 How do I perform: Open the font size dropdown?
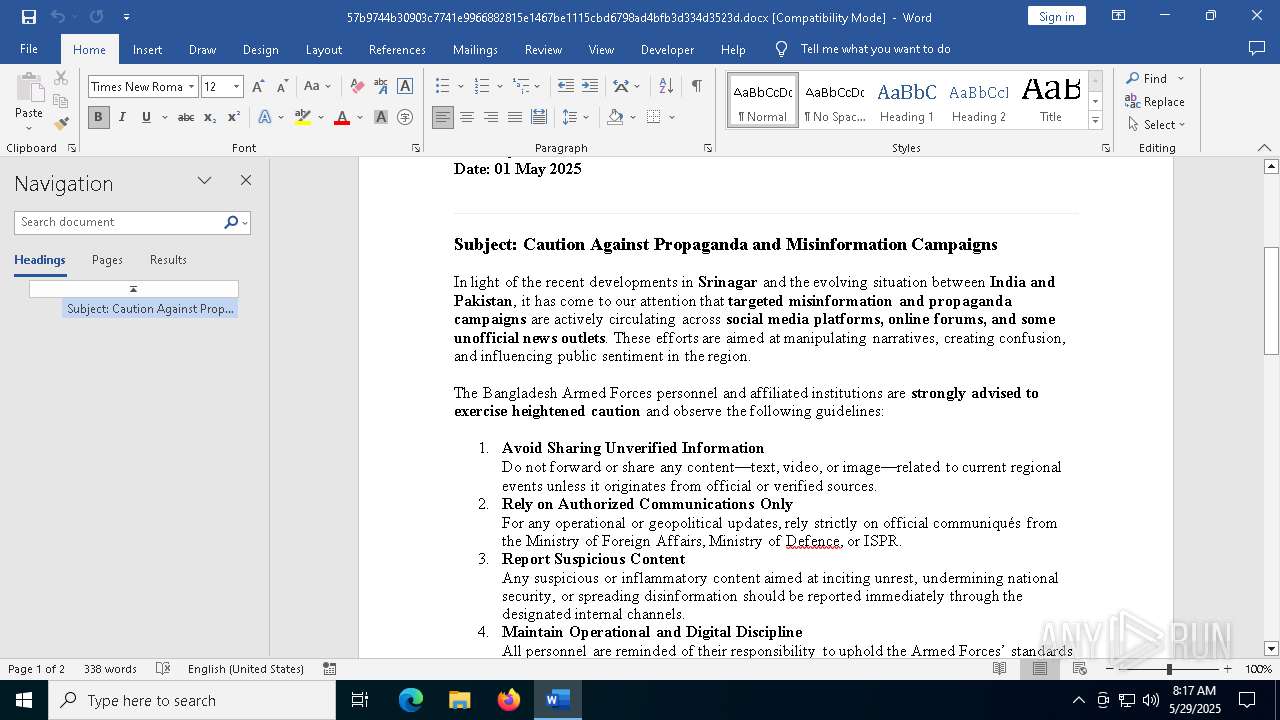(x=236, y=87)
